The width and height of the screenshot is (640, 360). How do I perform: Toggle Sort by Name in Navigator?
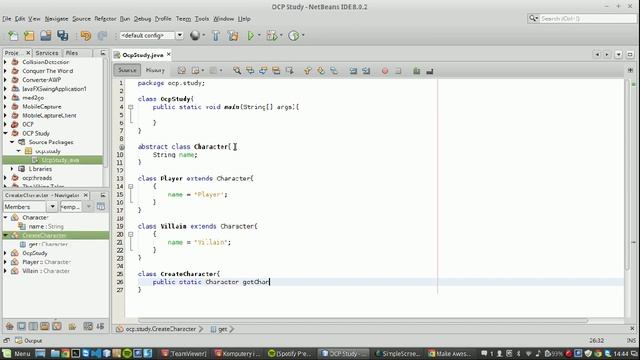88,326
